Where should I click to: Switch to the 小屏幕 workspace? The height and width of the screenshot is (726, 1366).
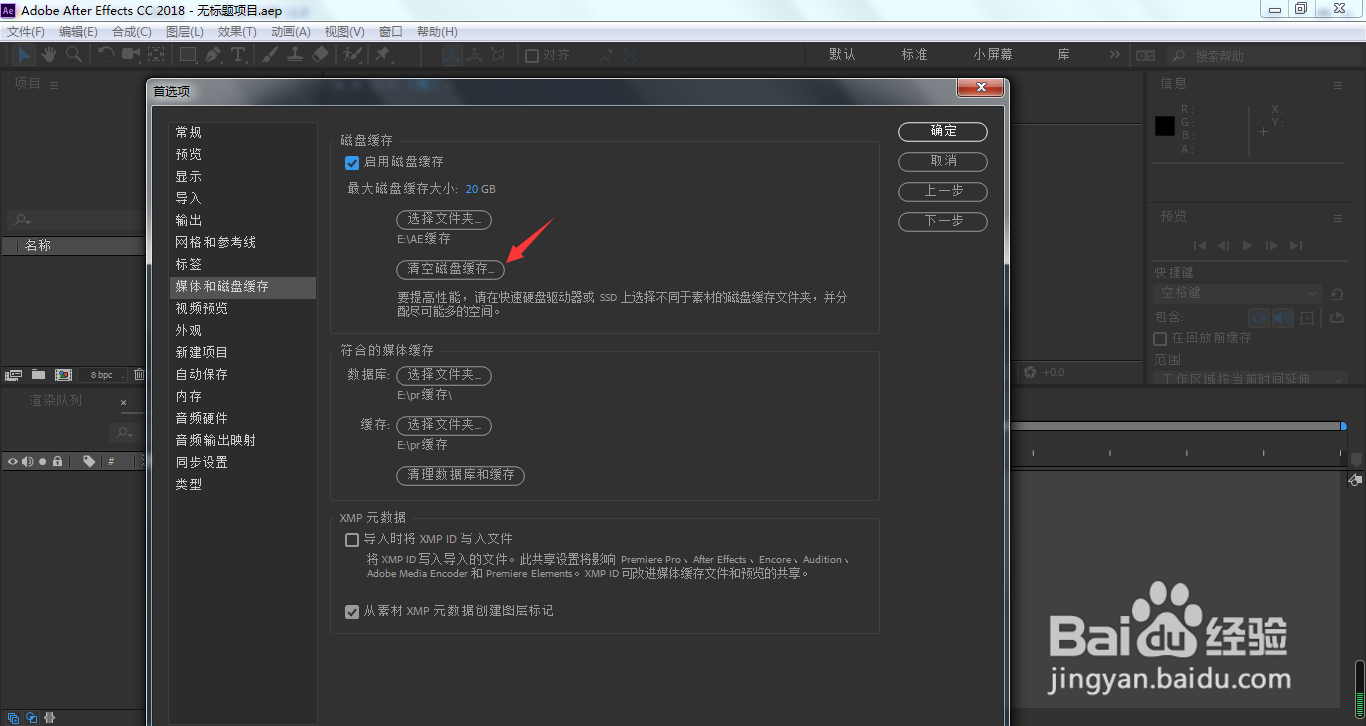tap(993, 54)
